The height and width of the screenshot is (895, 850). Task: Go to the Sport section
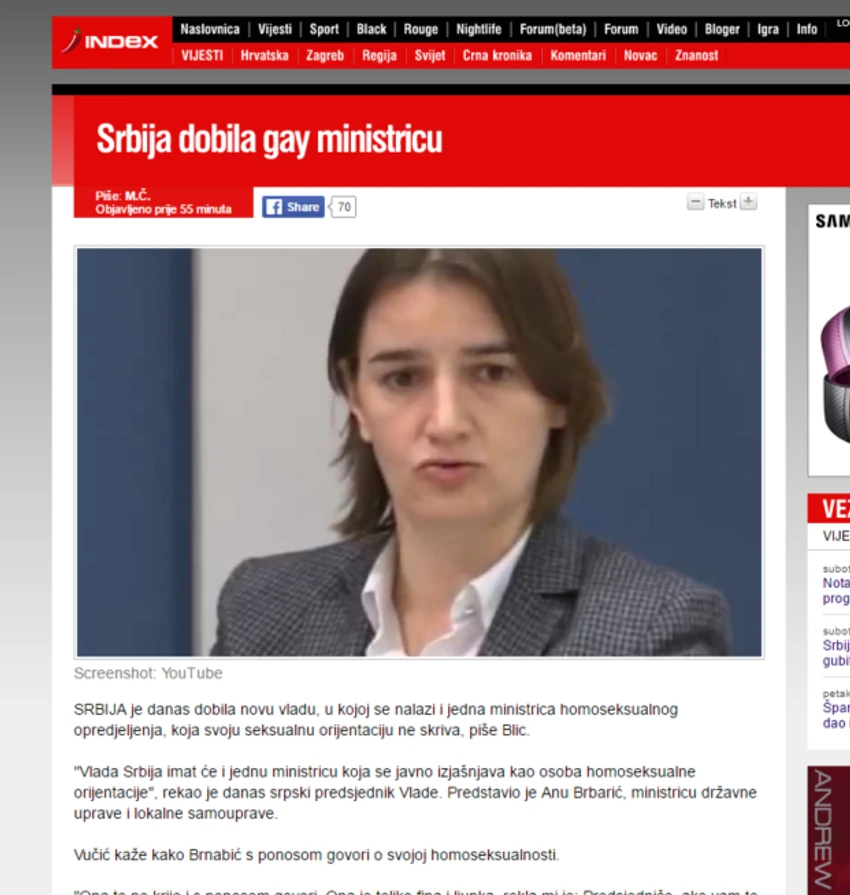(324, 29)
